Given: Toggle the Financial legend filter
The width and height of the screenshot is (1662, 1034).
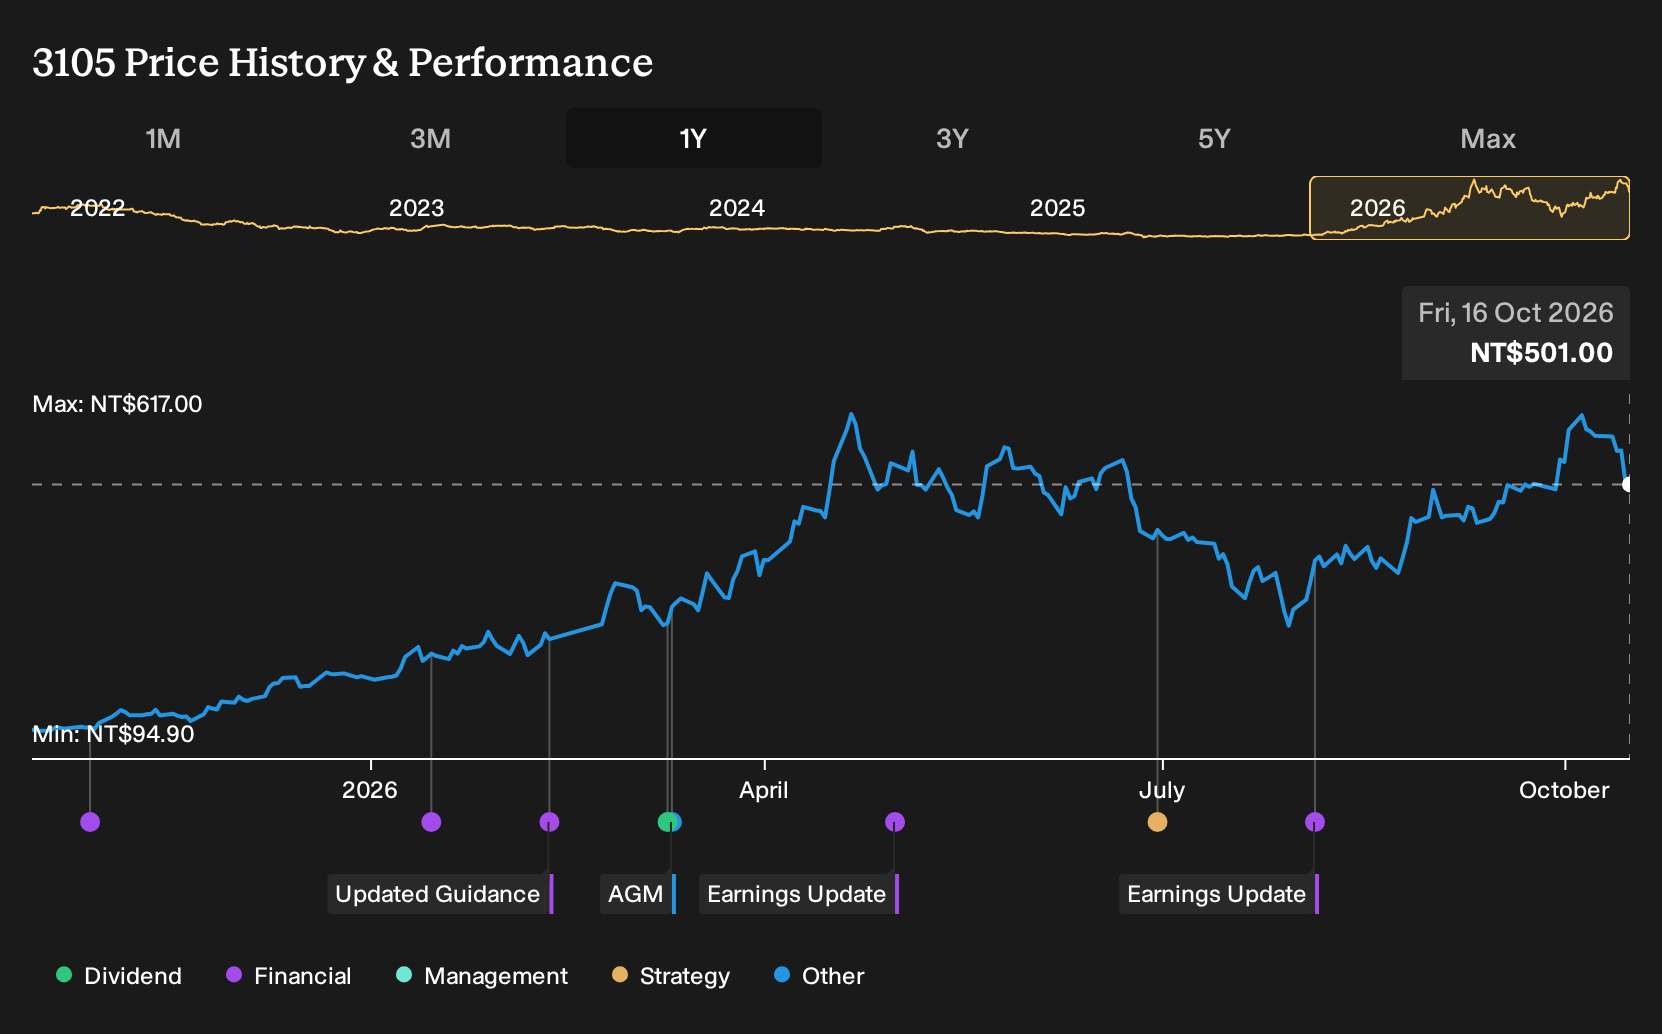Looking at the screenshot, I should tap(288, 976).
